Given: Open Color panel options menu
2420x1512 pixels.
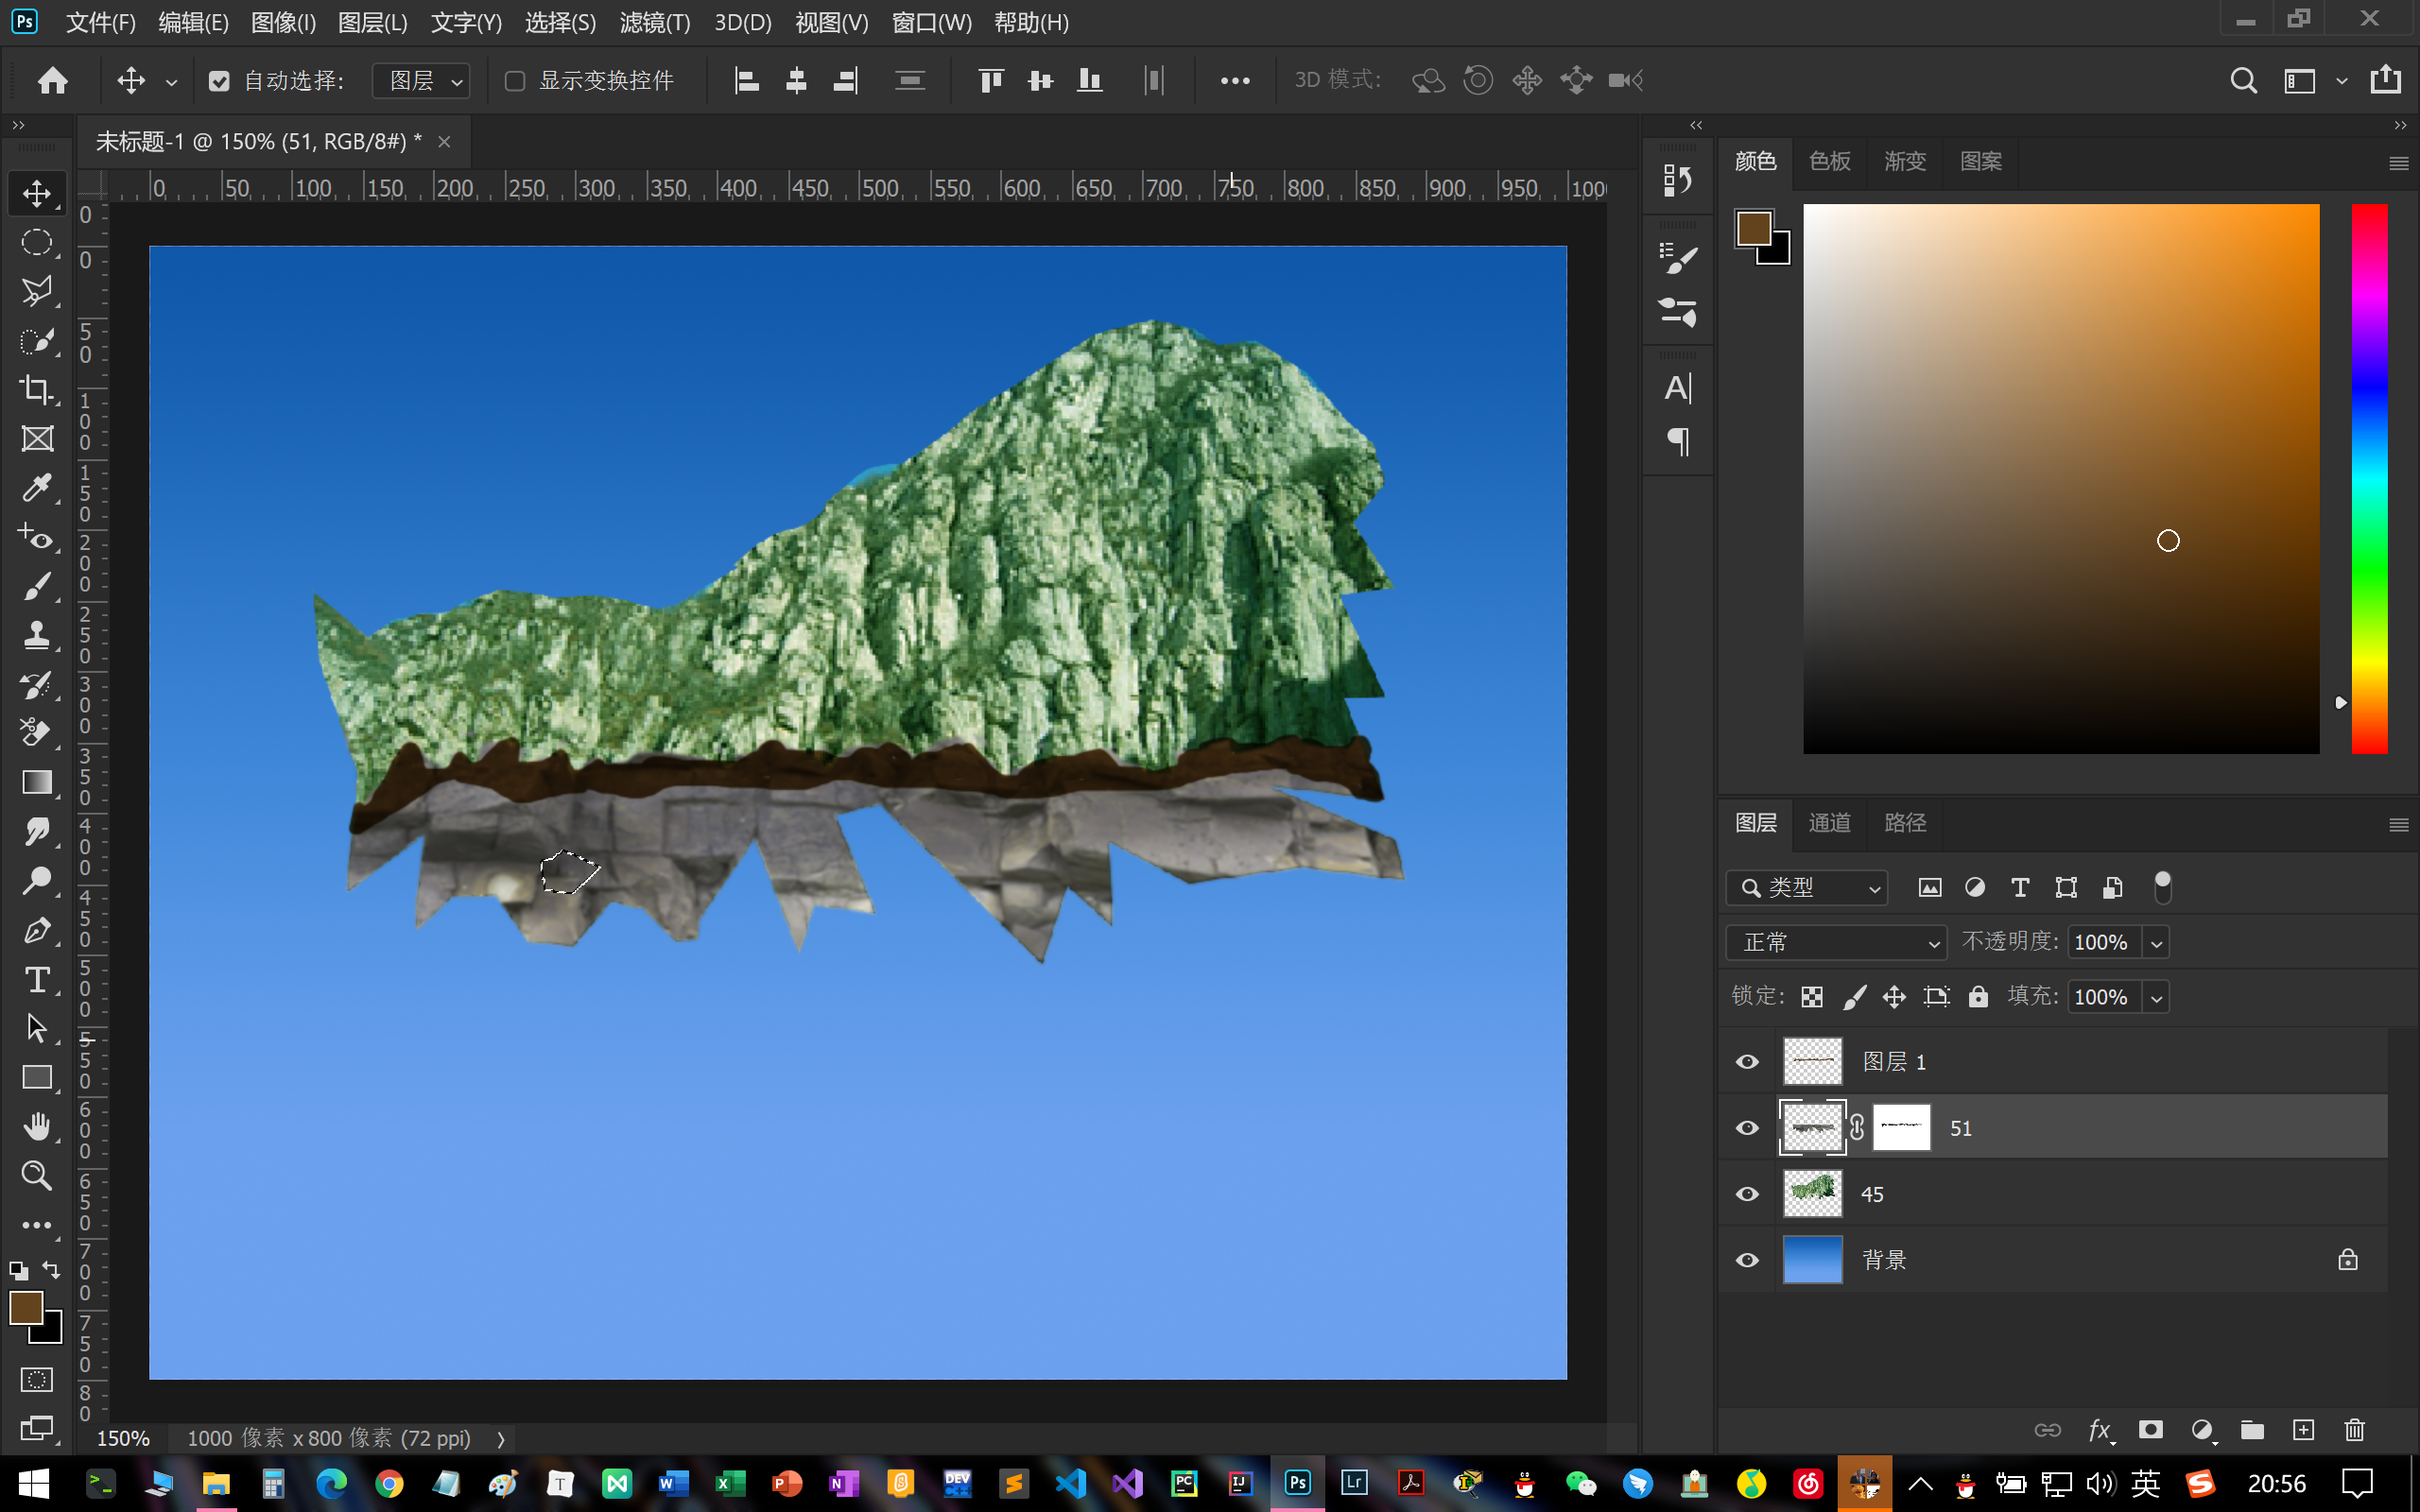Looking at the screenshot, I should click(2398, 164).
